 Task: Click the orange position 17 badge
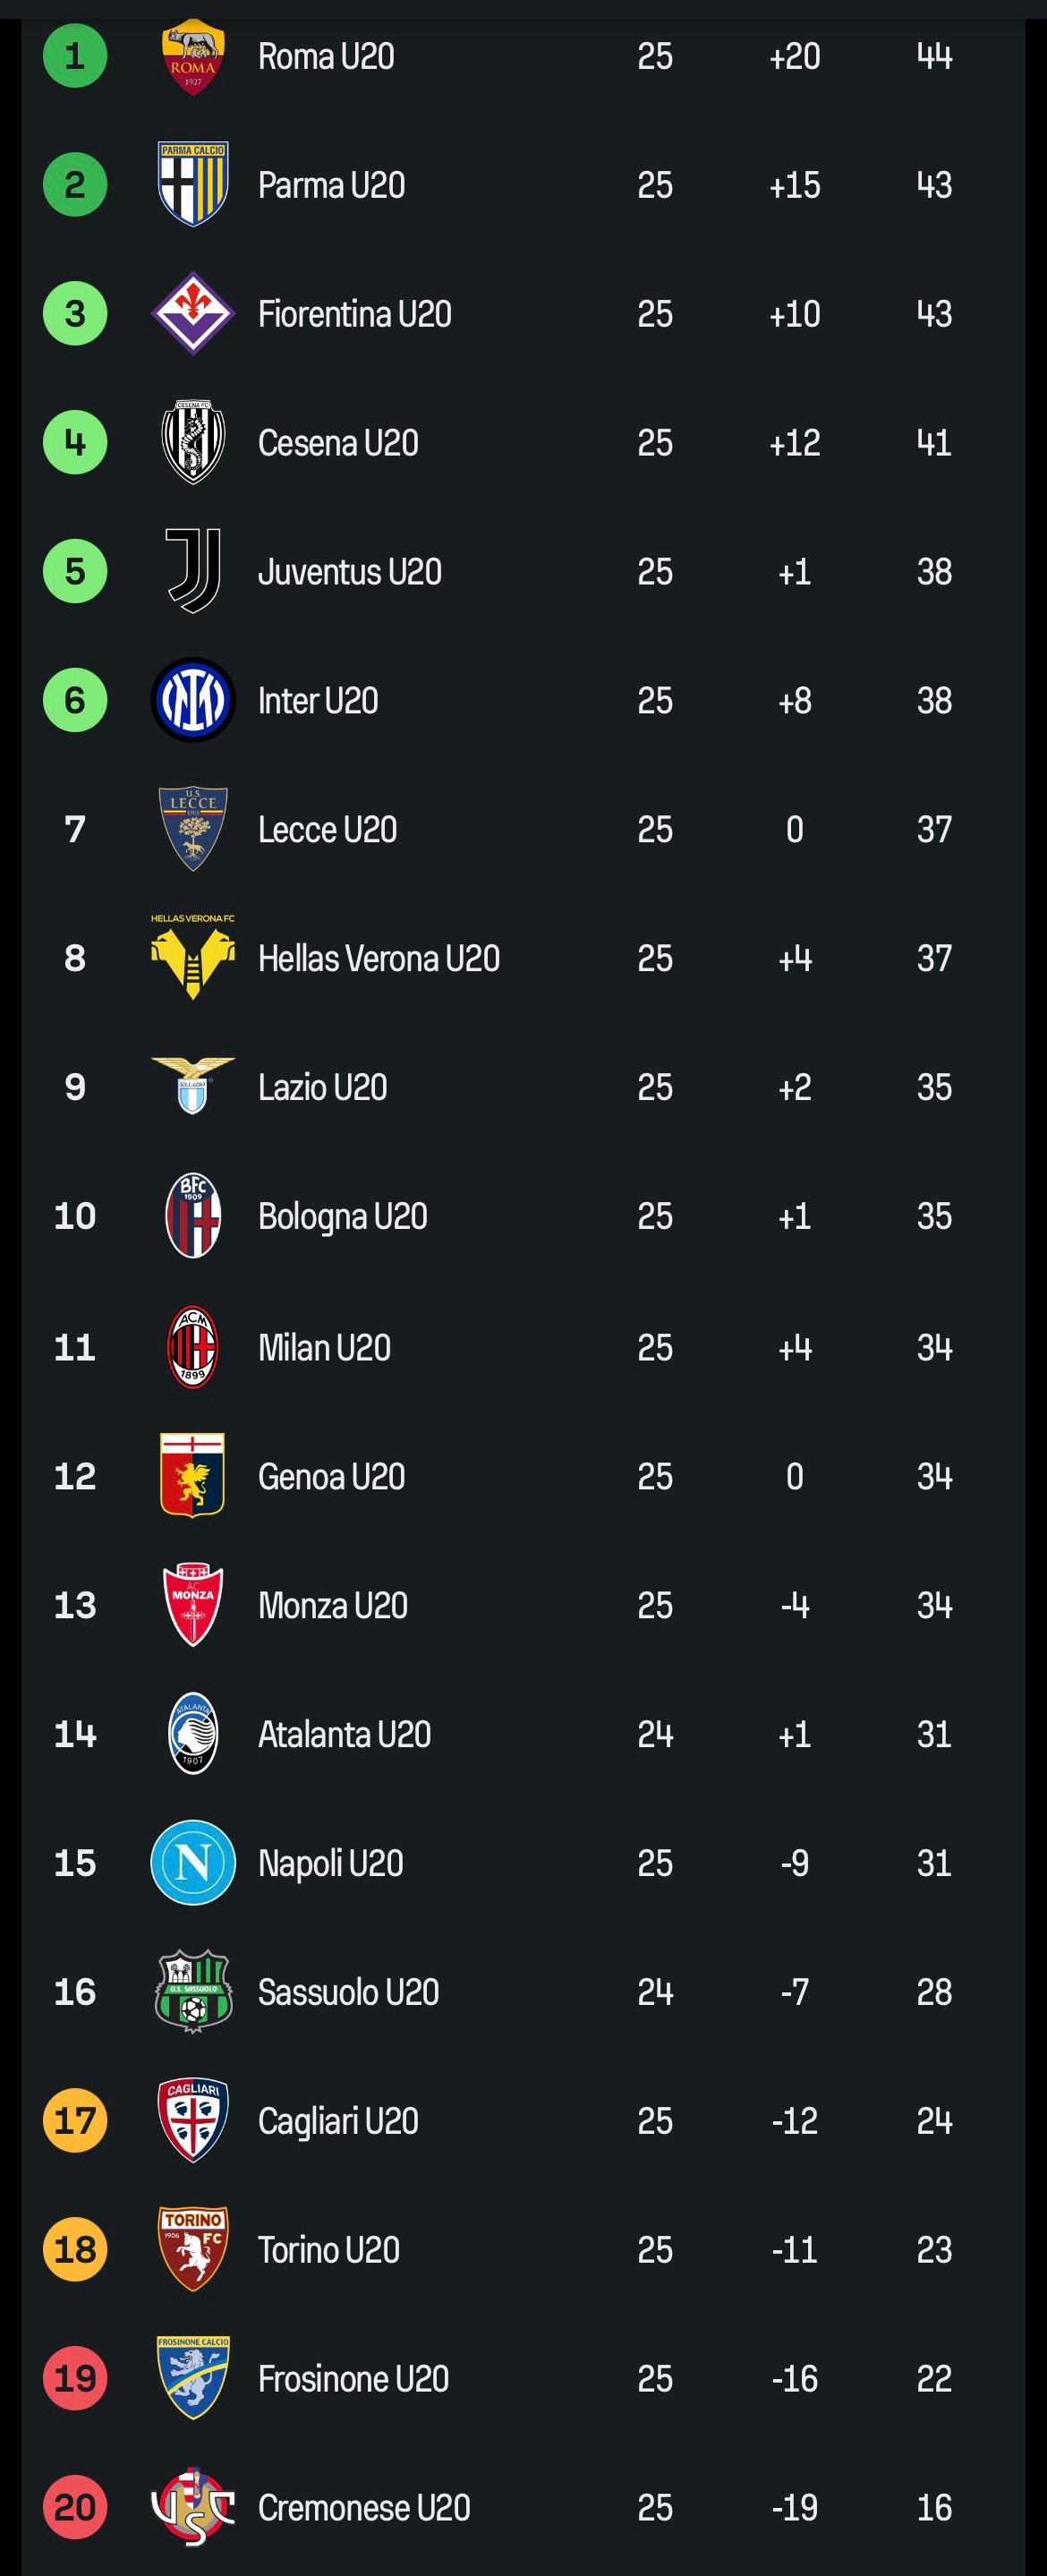coord(75,2120)
